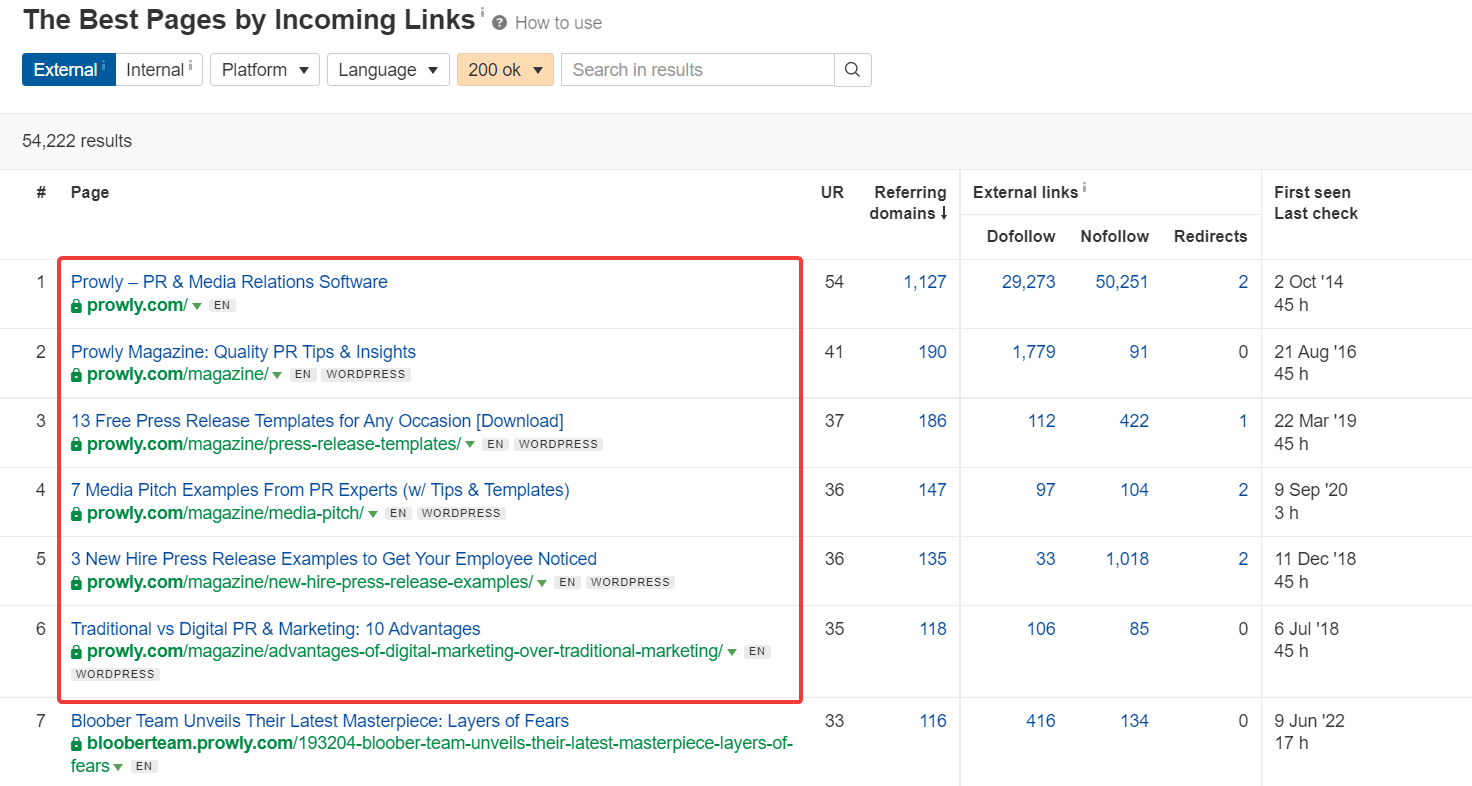The height and width of the screenshot is (786, 1472).
Task: Click the lock icon for prowly.com/magazine/ URL
Action: (76, 375)
